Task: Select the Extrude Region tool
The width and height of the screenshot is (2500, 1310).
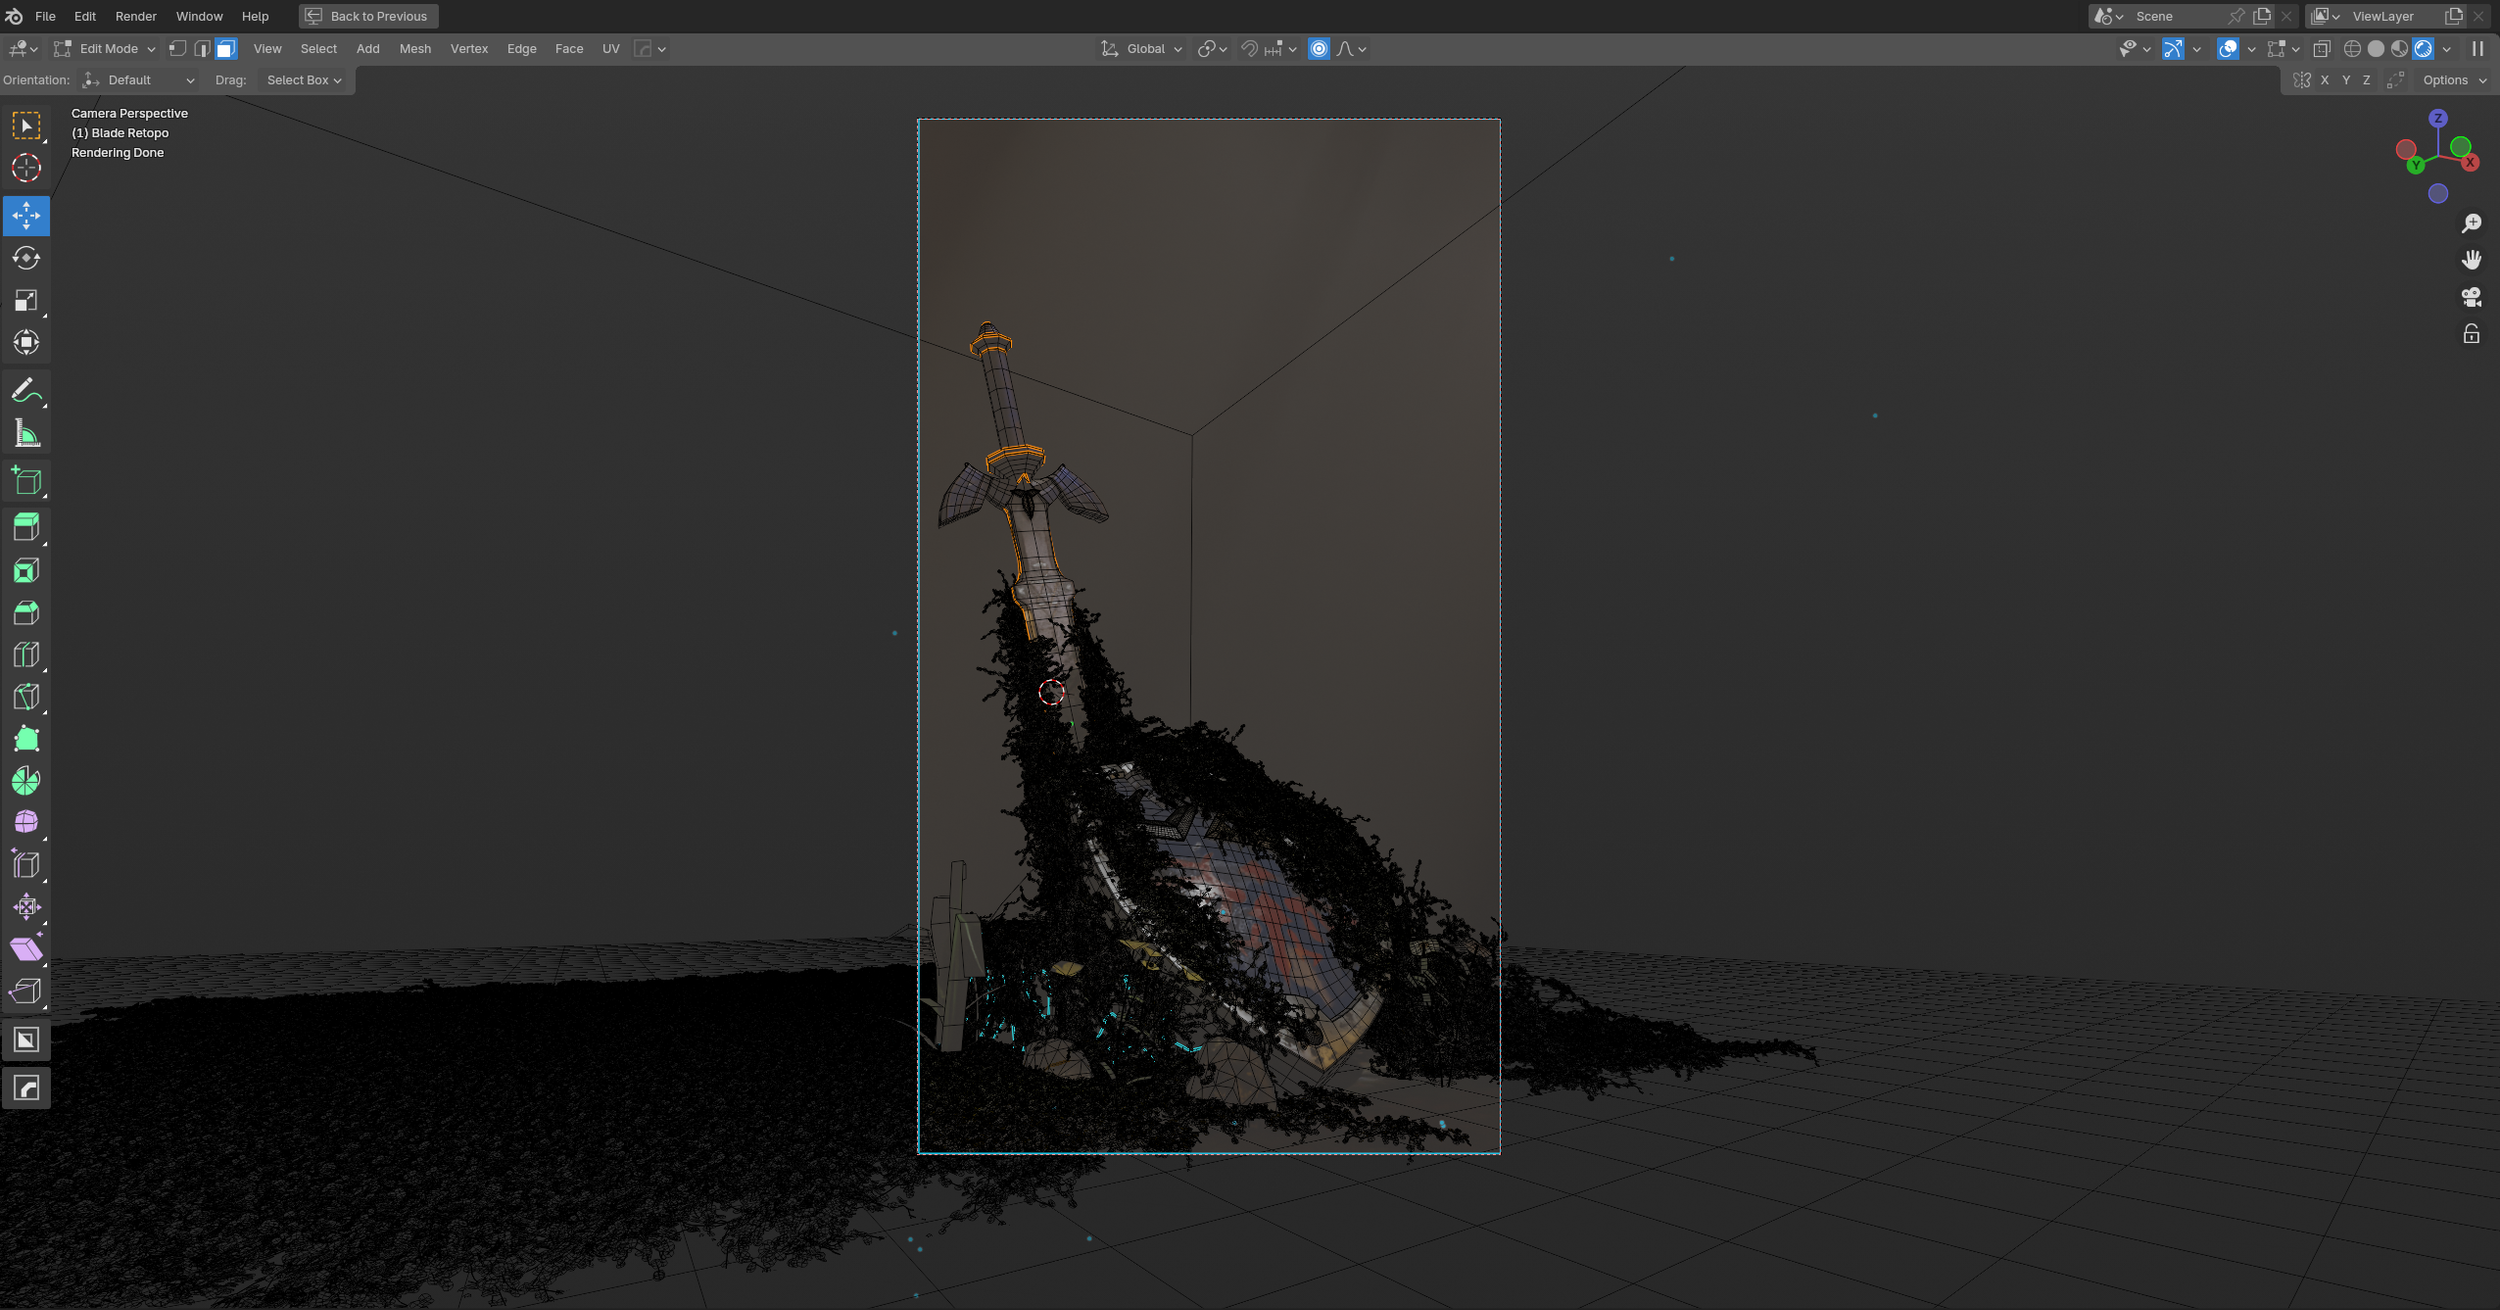Action: (26, 527)
